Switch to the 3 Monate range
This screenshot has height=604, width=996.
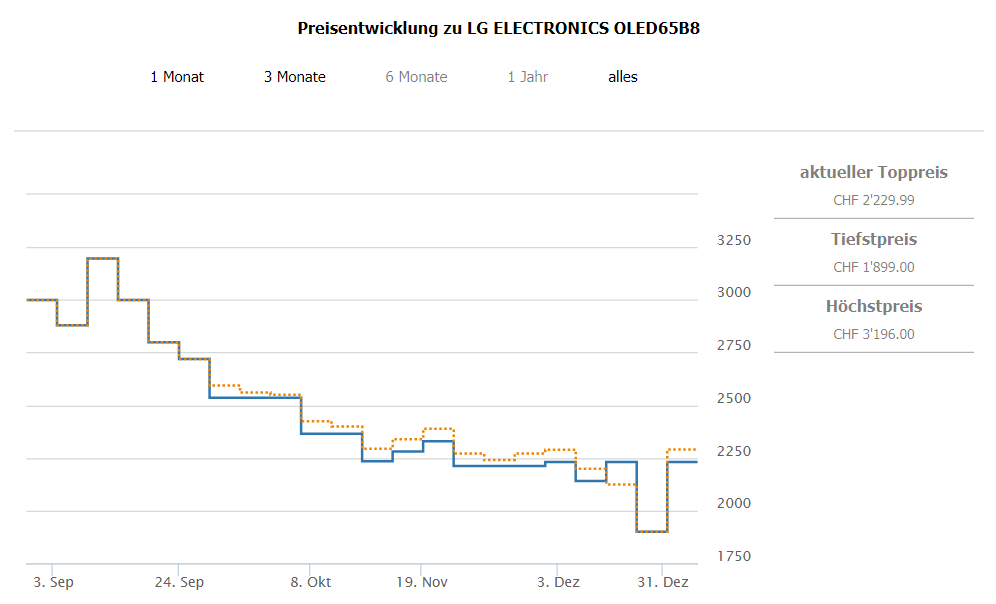(295, 77)
